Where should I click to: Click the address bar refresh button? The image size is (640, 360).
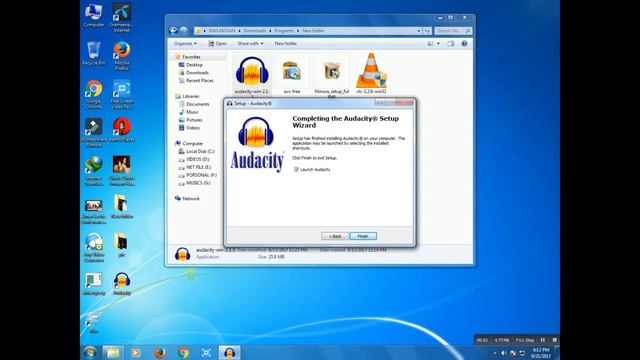tap(427, 31)
